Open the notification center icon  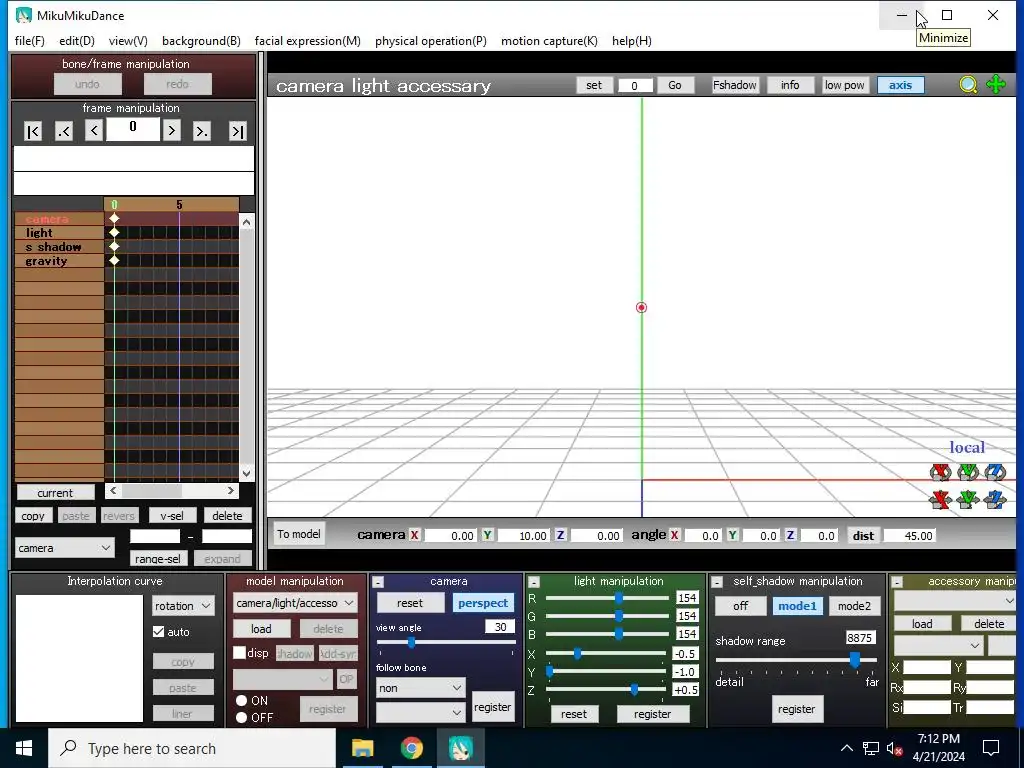(991, 748)
